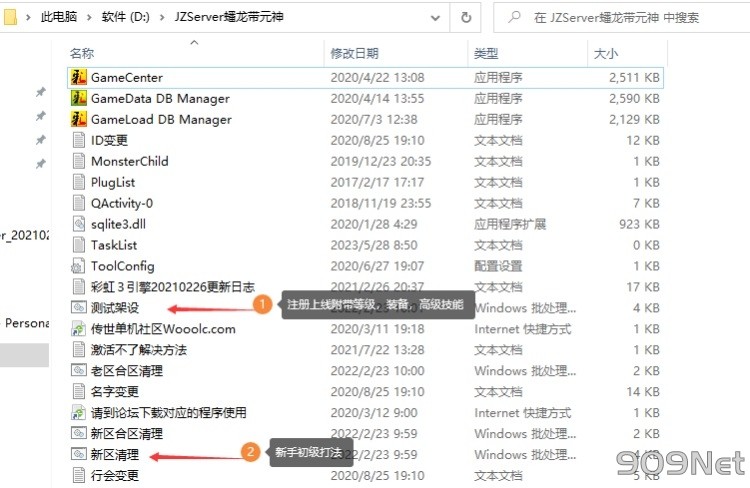Click the ToolConfig settings file icon

[79, 266]
